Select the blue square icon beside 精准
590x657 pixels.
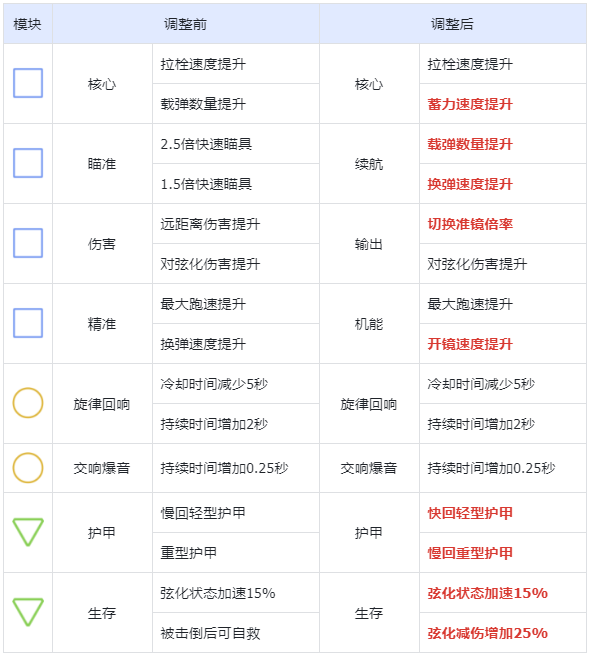click(x=28, y=323)
